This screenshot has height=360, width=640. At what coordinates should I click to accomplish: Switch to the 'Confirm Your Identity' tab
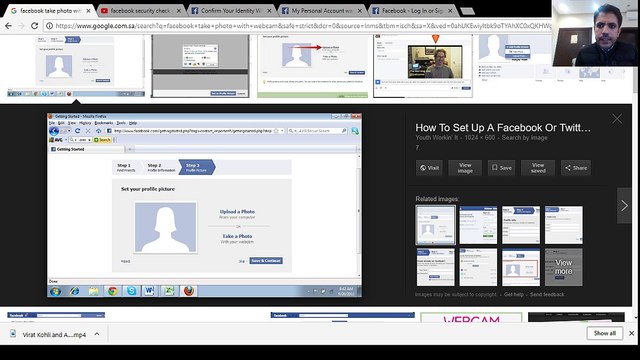pyautogui.click(x=231, y=11)
